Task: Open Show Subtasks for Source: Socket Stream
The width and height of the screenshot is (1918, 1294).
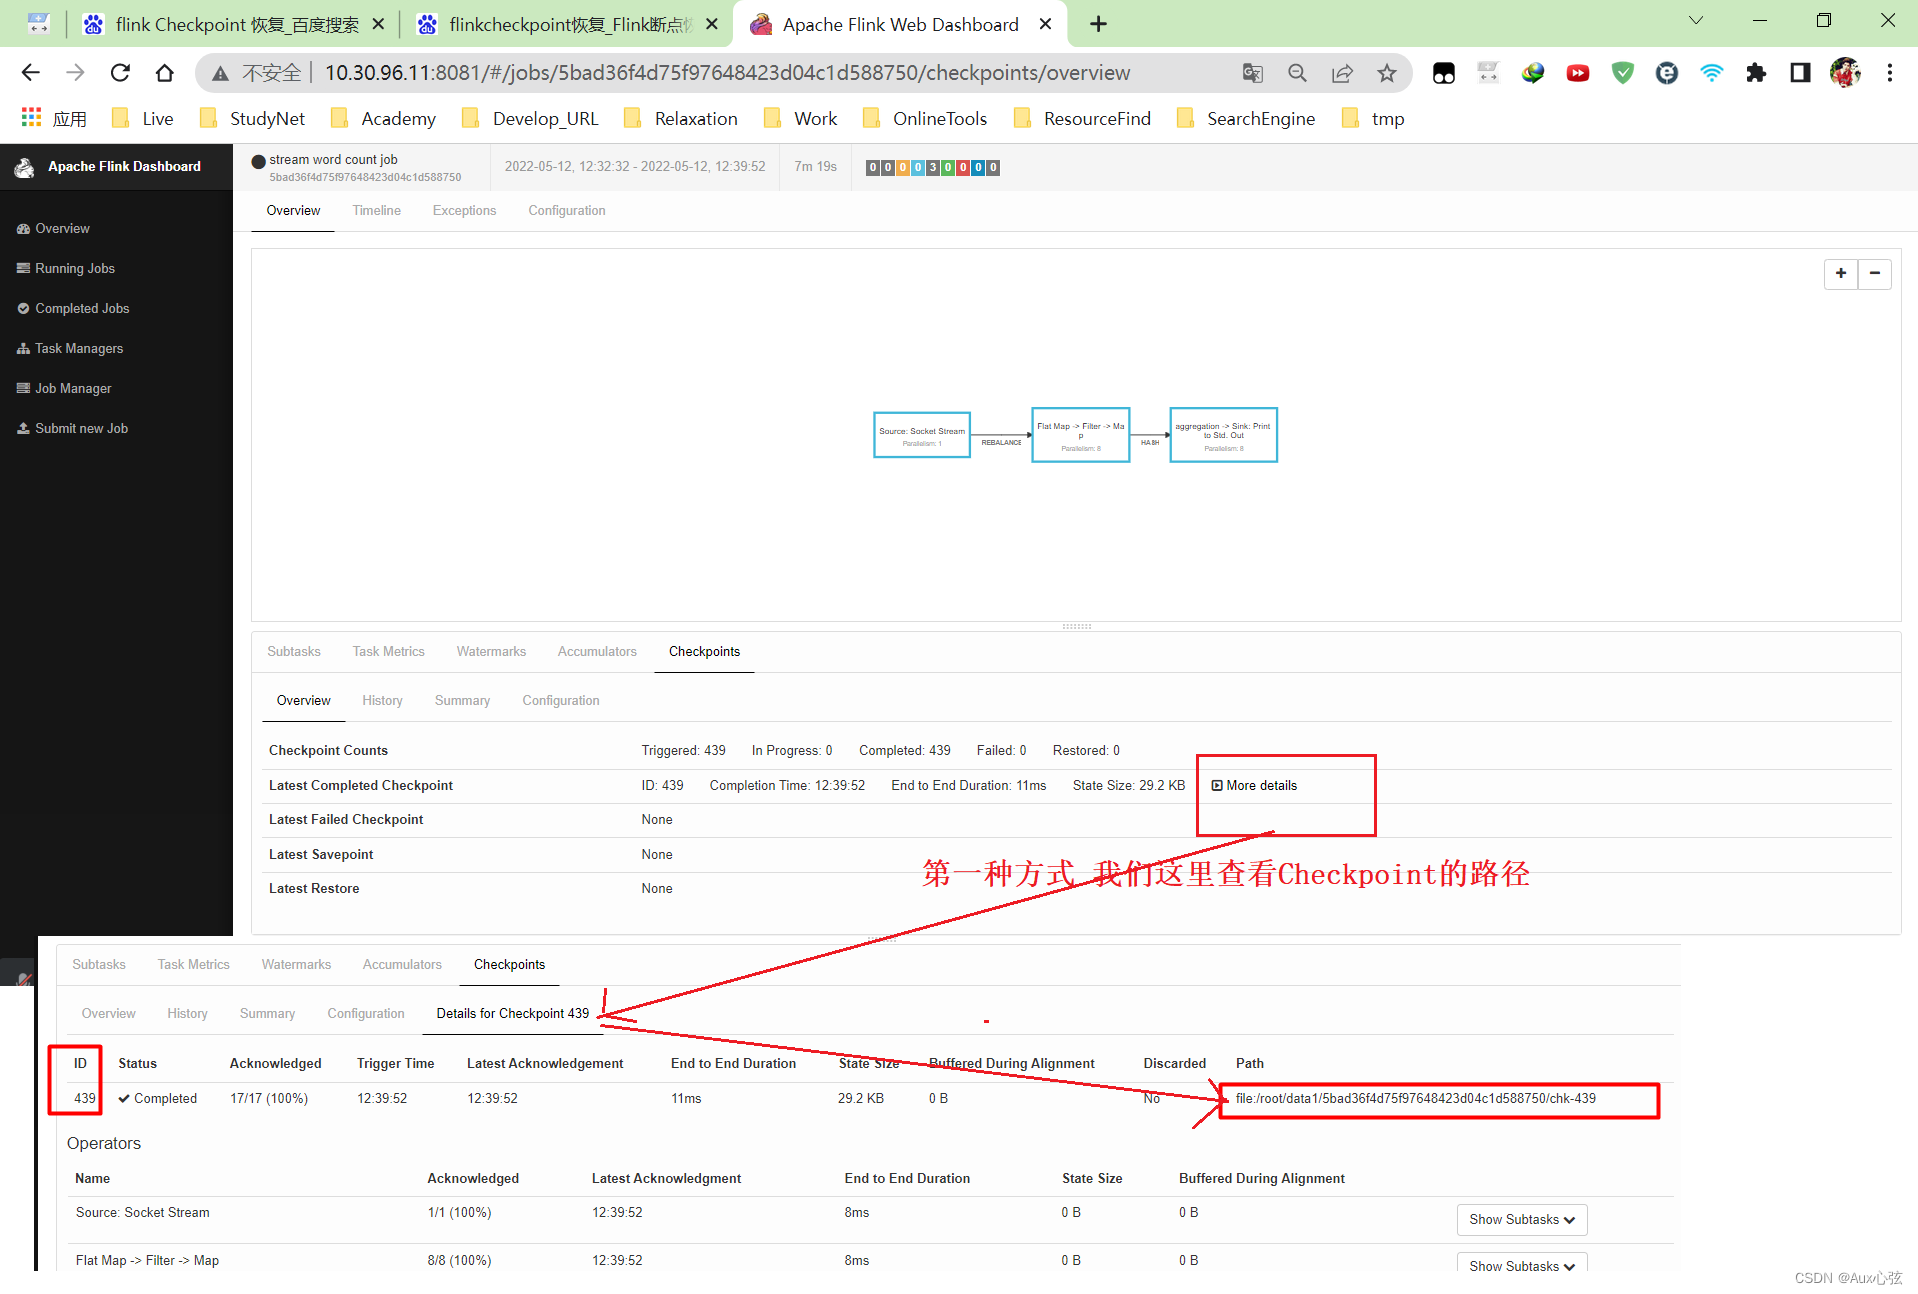Action: coord(1520,1219)
